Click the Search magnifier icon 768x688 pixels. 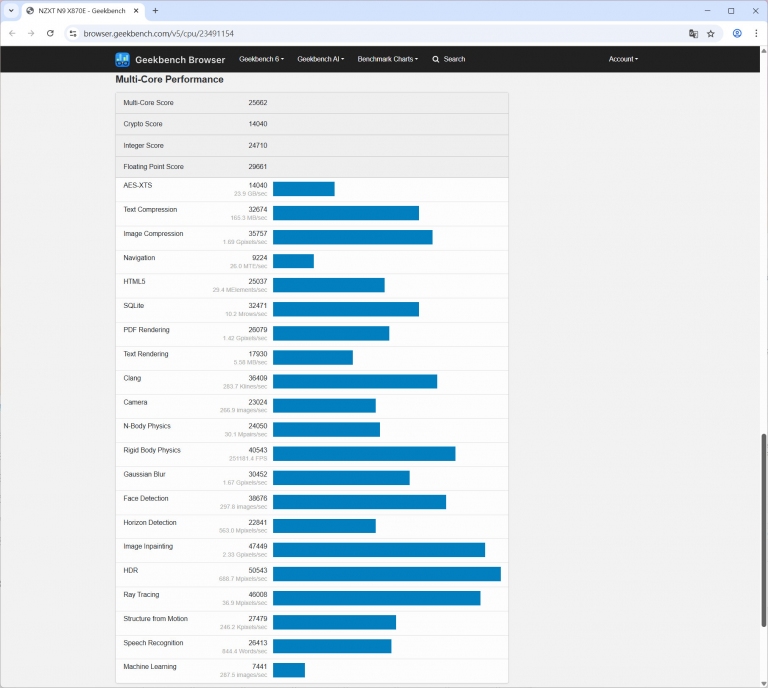pyautogui.click(x=435, y=59)
